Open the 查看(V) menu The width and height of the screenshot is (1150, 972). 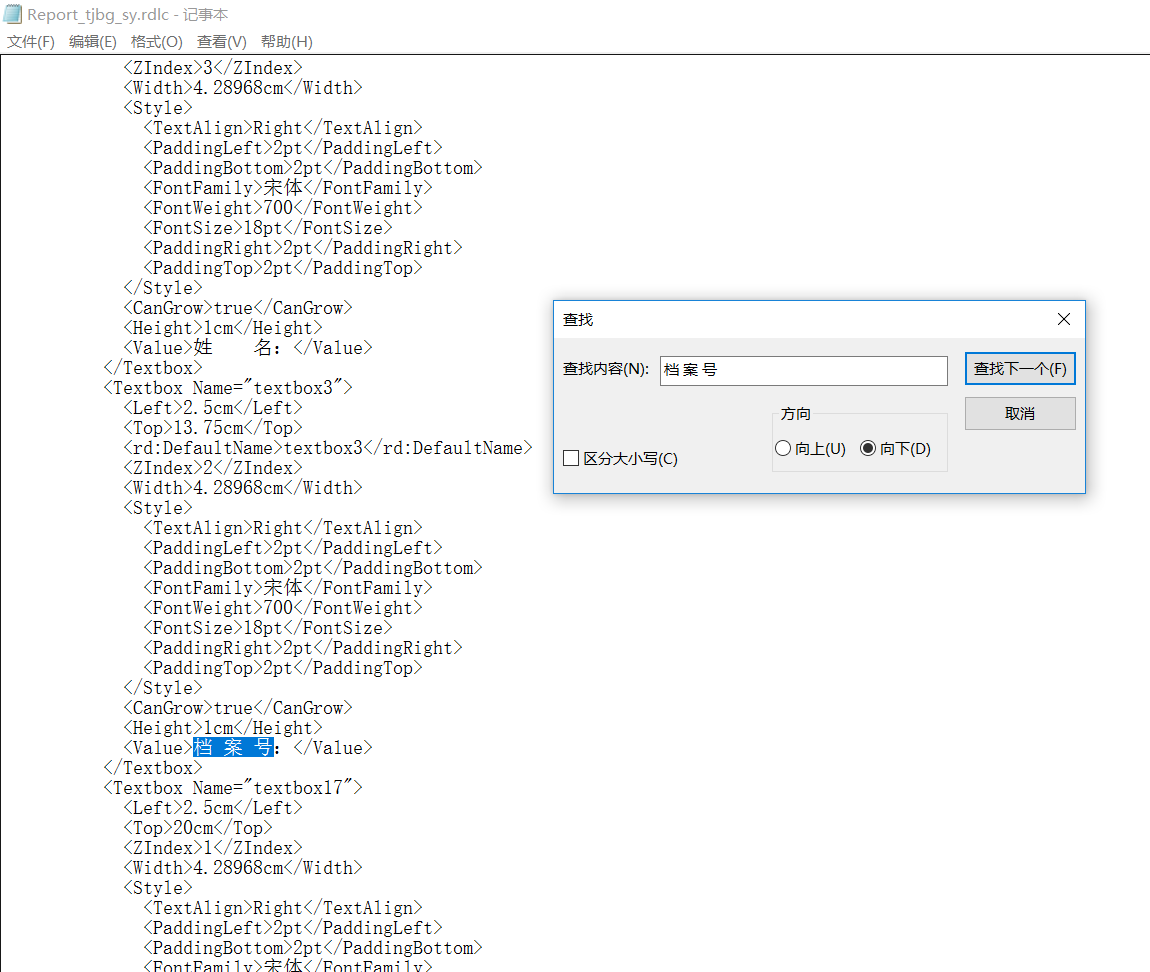click(221, 42)
